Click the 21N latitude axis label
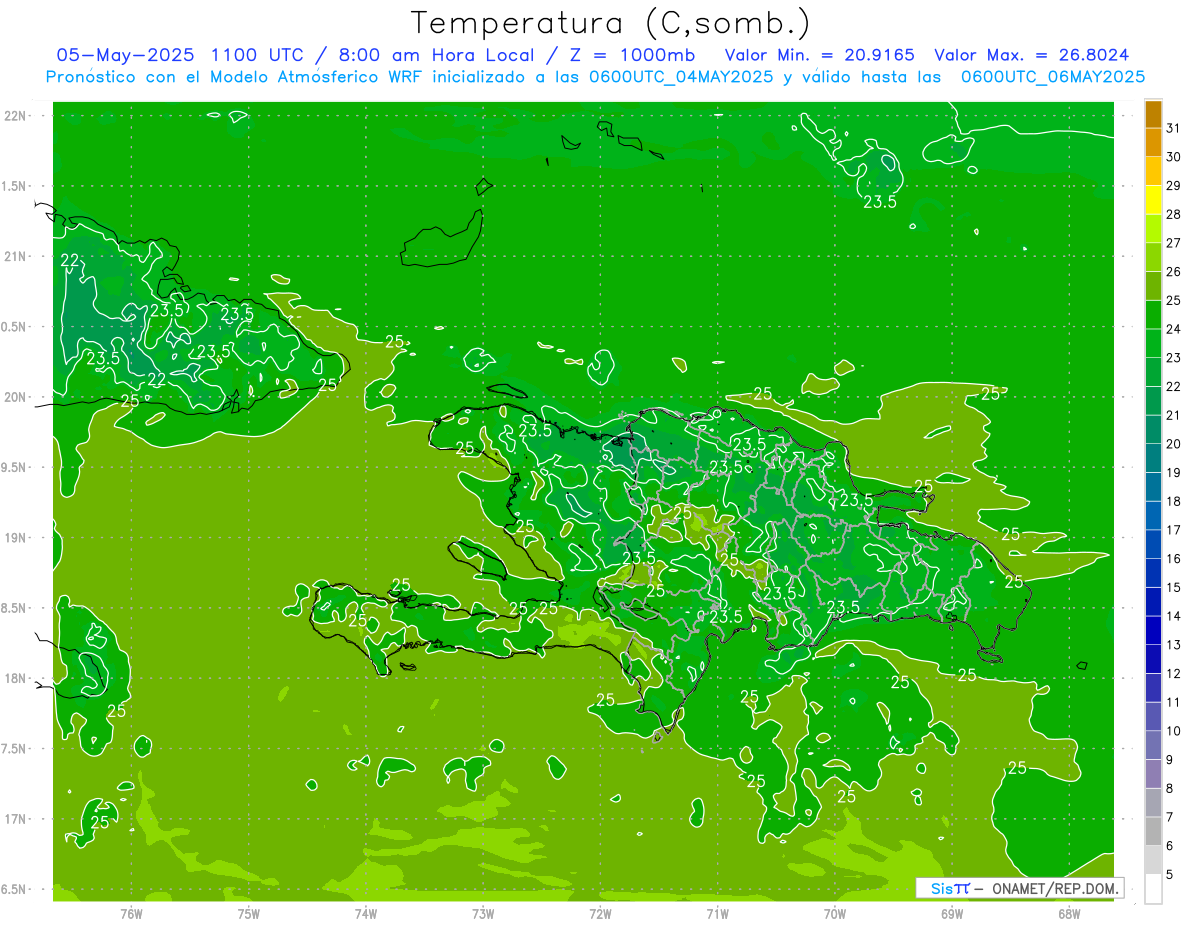The height and width of the screenshot is (927, 1200). (x=16, y=256)
